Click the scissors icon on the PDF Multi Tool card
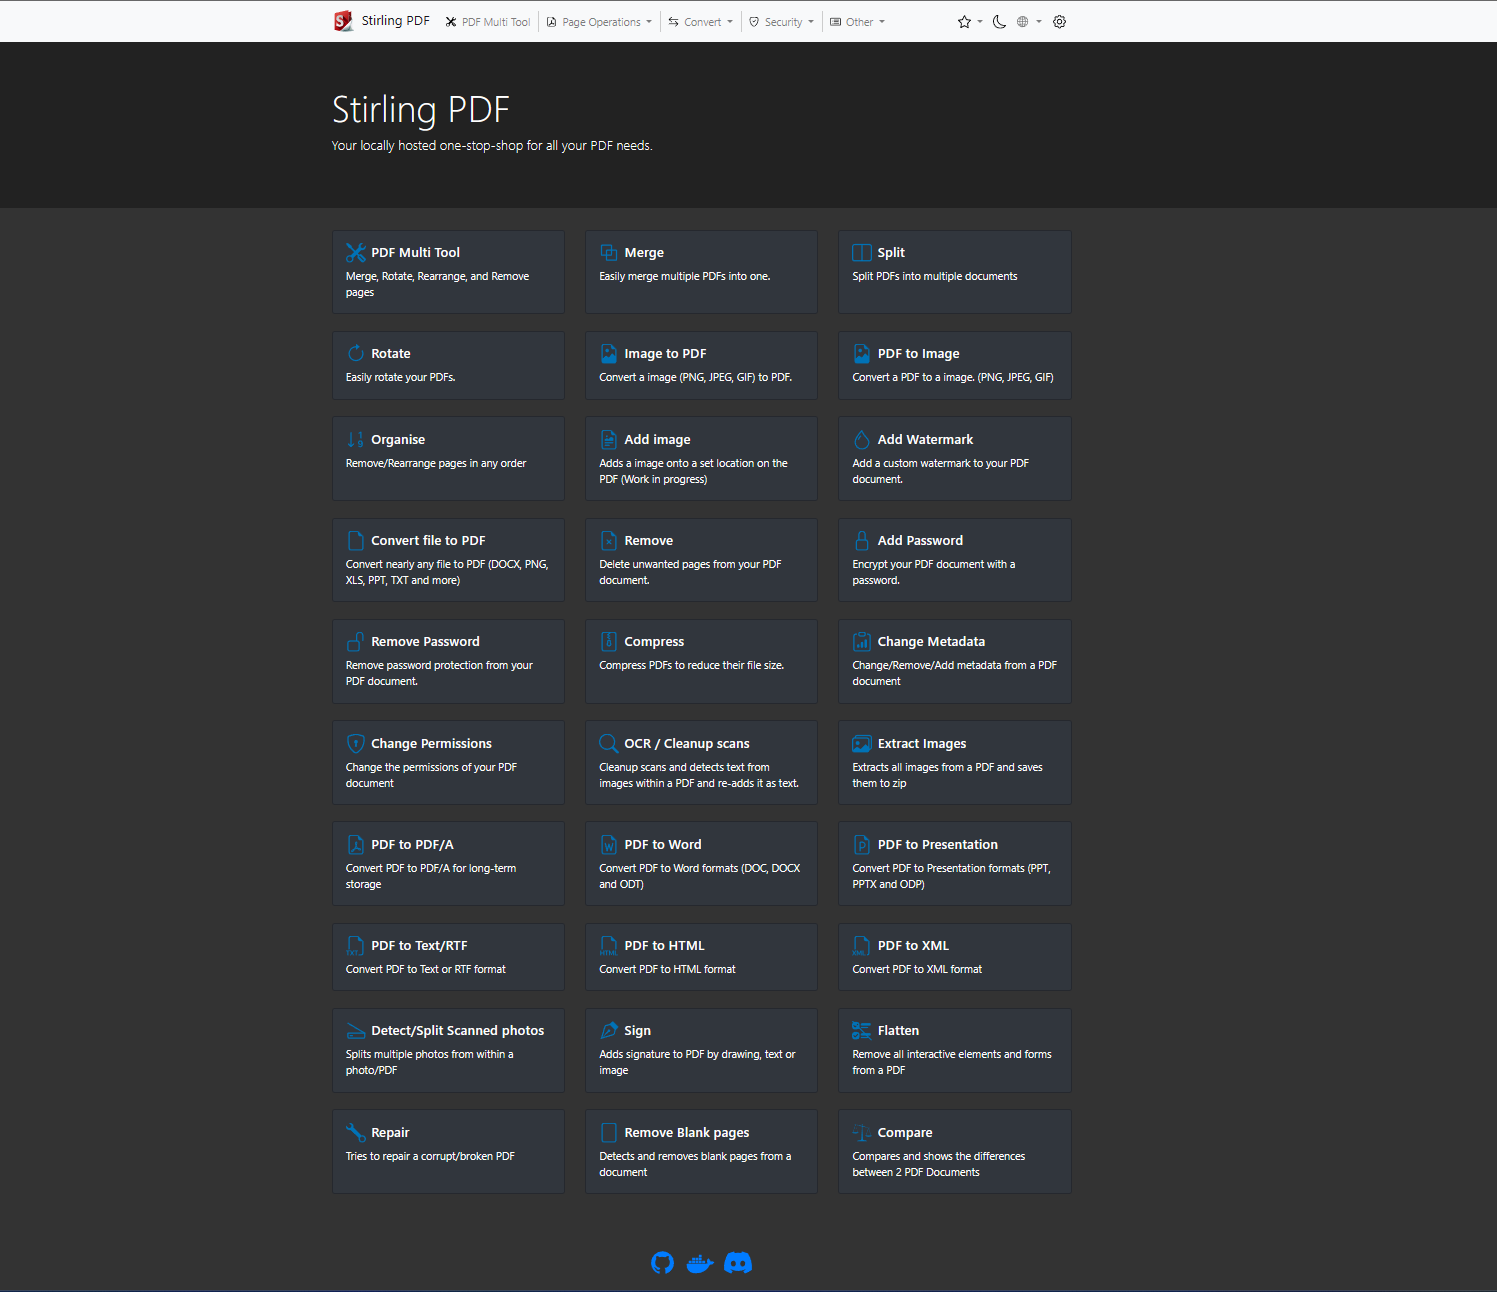This screenshot has height=1292, width=1497. (x=356, y=253)
